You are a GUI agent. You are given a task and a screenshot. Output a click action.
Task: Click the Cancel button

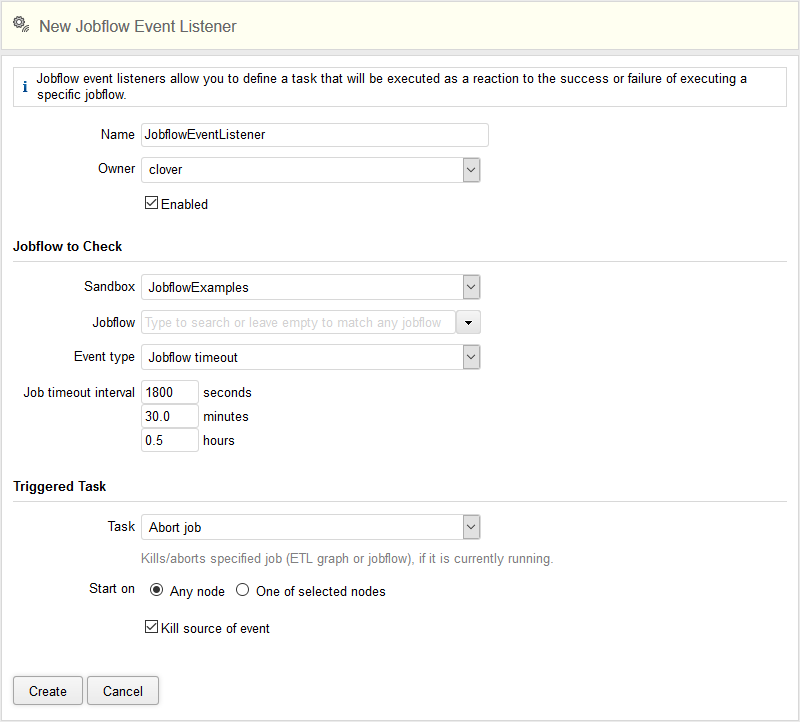pos(123,691)
